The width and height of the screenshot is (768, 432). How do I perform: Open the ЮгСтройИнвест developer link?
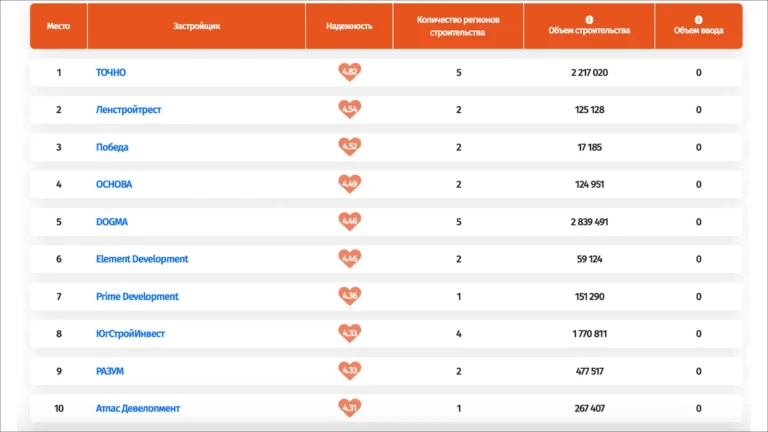[x=132, y=334]
